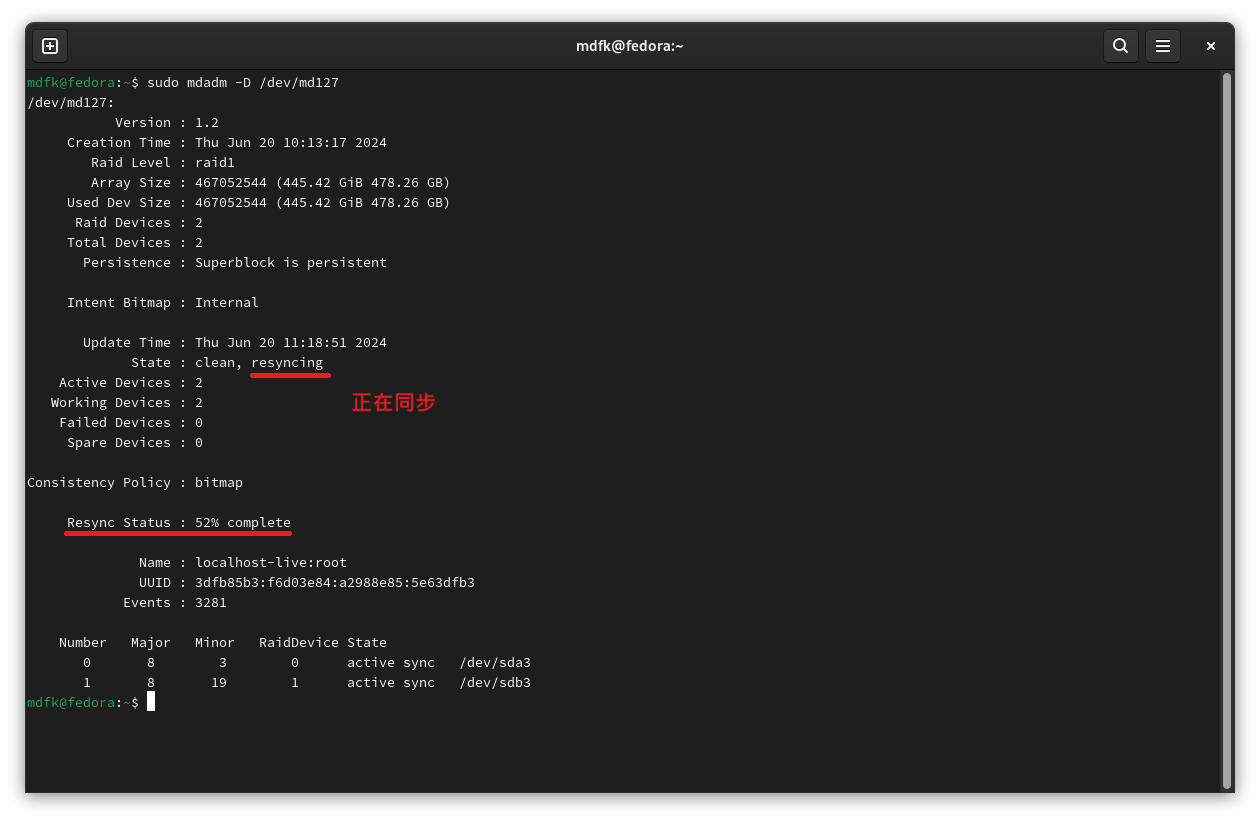Click 'Superblock is persistent' text

(x=291, y=262)
